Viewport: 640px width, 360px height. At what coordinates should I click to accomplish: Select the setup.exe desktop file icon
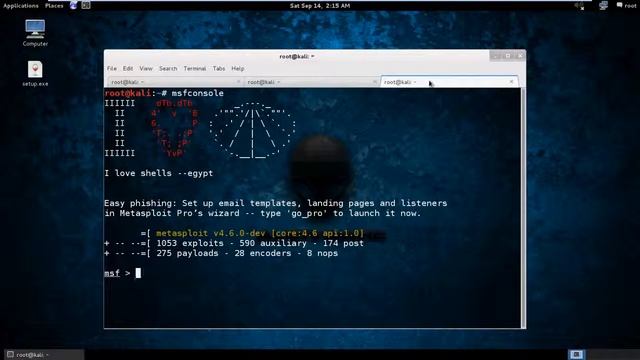35,73
